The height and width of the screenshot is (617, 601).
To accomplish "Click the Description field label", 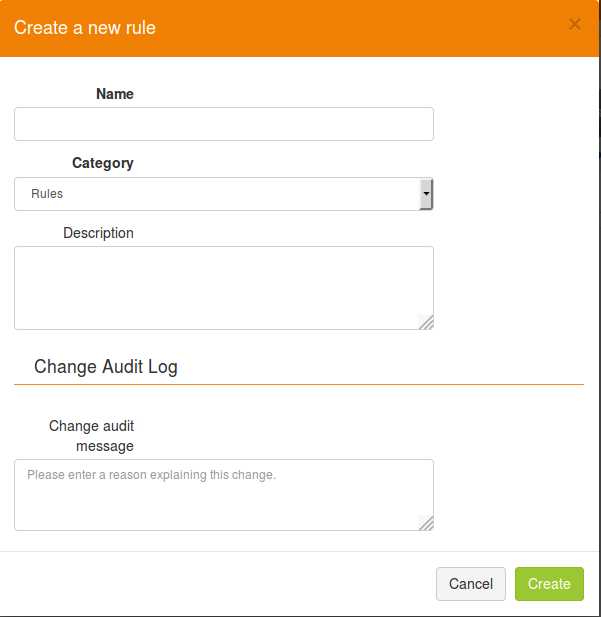I will 98,233.
